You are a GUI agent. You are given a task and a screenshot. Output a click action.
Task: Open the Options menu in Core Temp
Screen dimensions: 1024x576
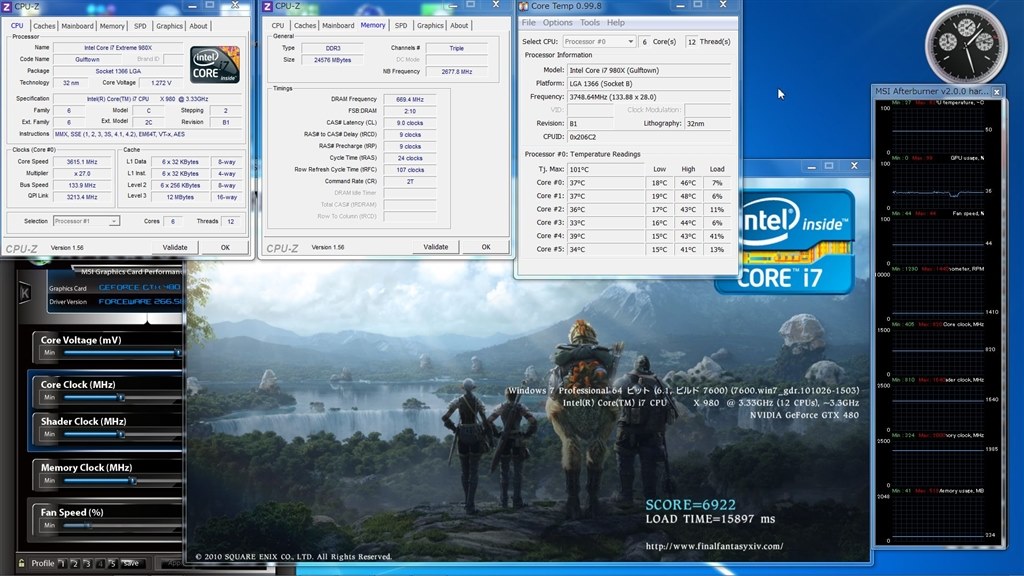pos(558,22)
